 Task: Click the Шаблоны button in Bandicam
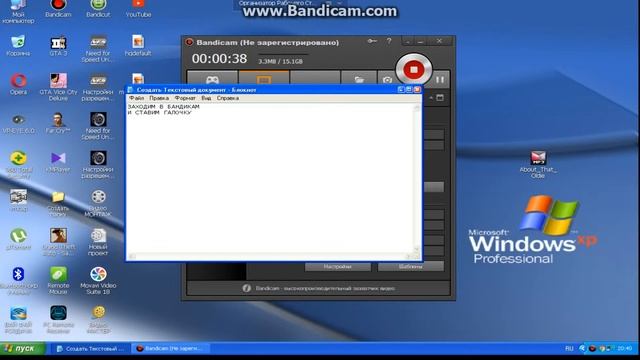pos(411,267)
